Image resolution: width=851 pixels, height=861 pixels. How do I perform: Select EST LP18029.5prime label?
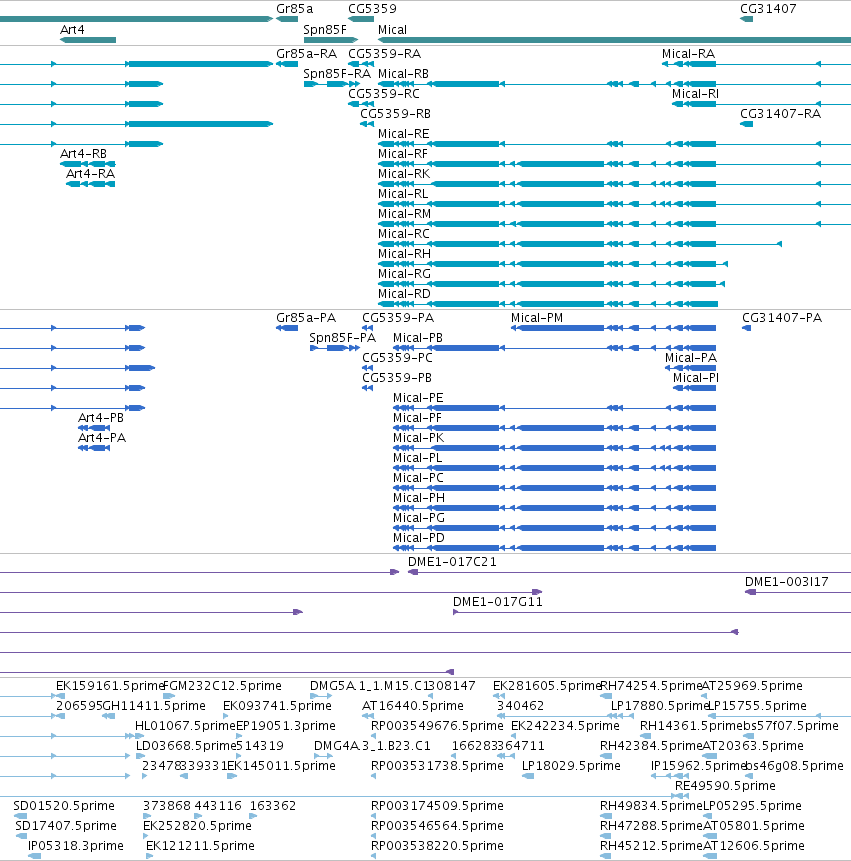pyautogui.click(x=571, y=765)
